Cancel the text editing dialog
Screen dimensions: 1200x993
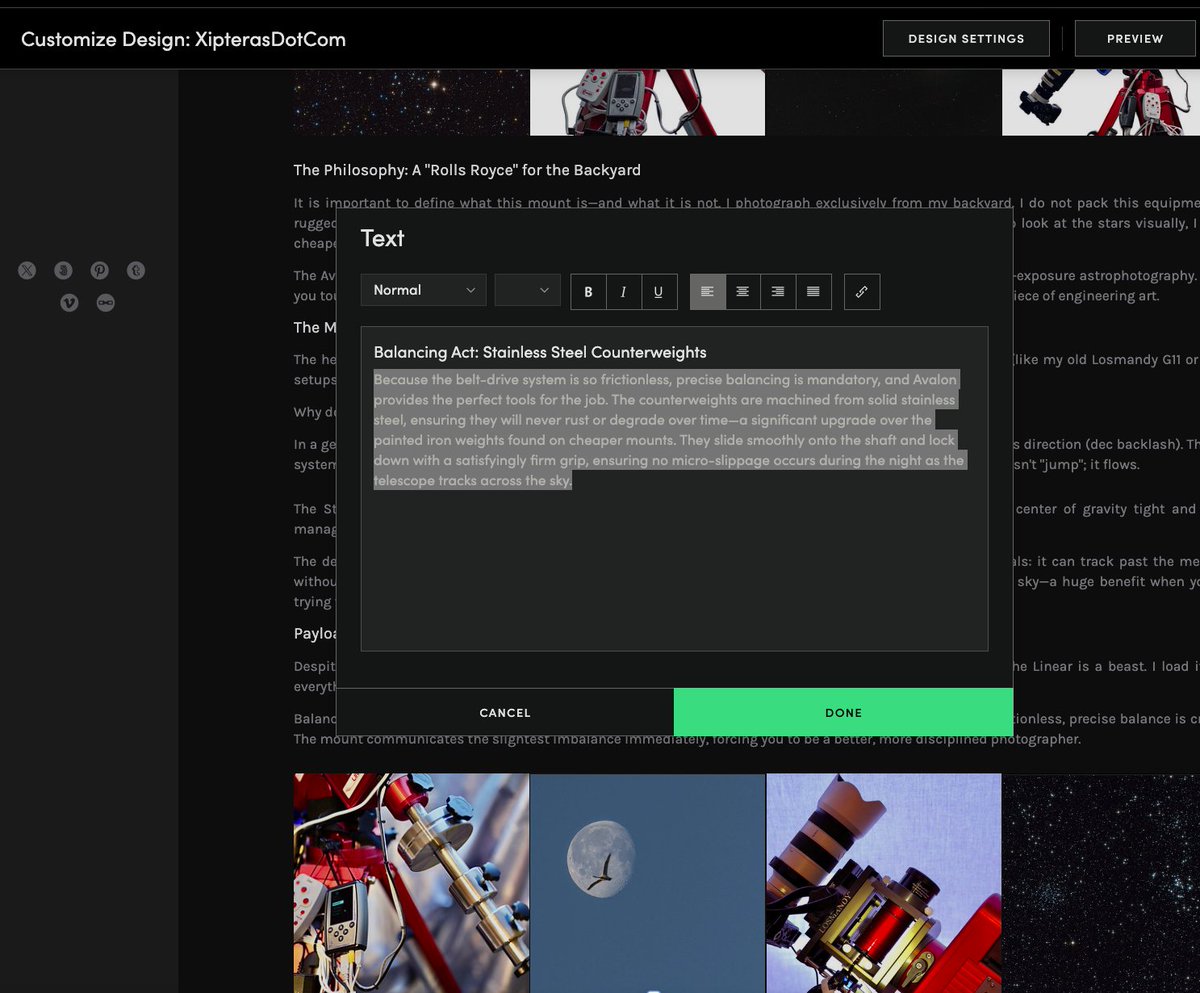tap(505, 712)
